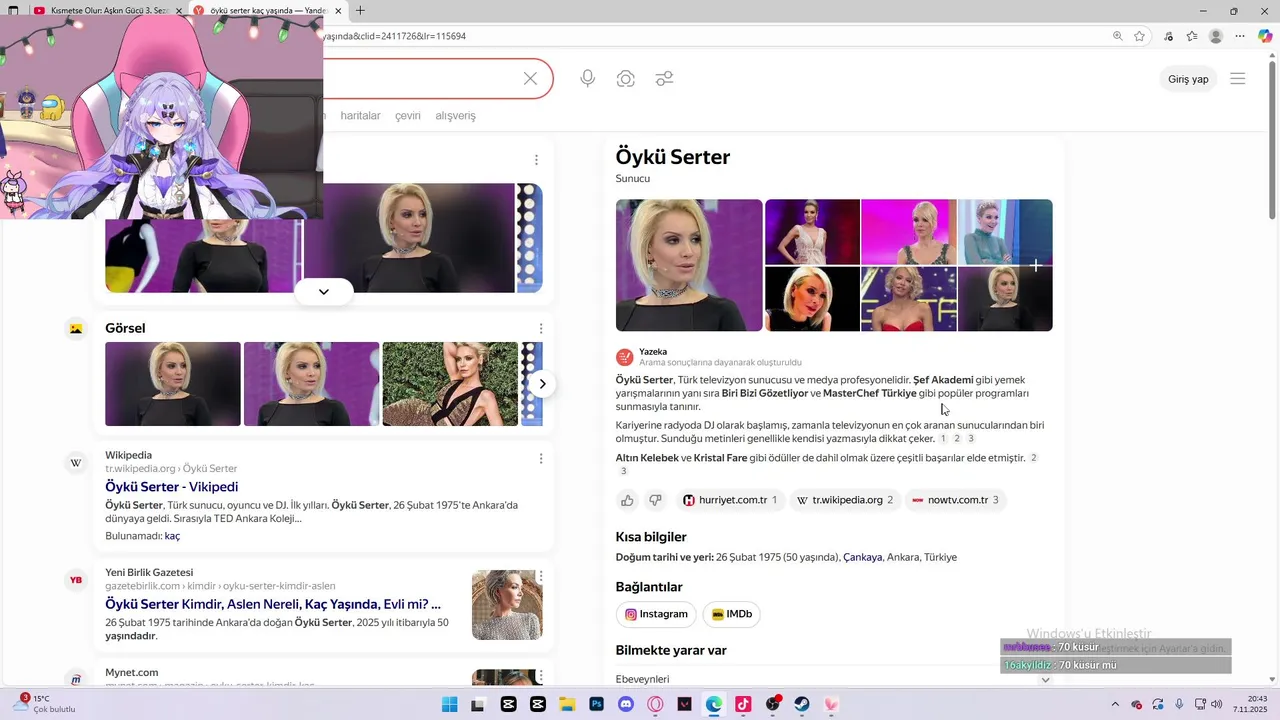
Task: Zoom magnifier icon in address bar
Action: coord(1118,36)
